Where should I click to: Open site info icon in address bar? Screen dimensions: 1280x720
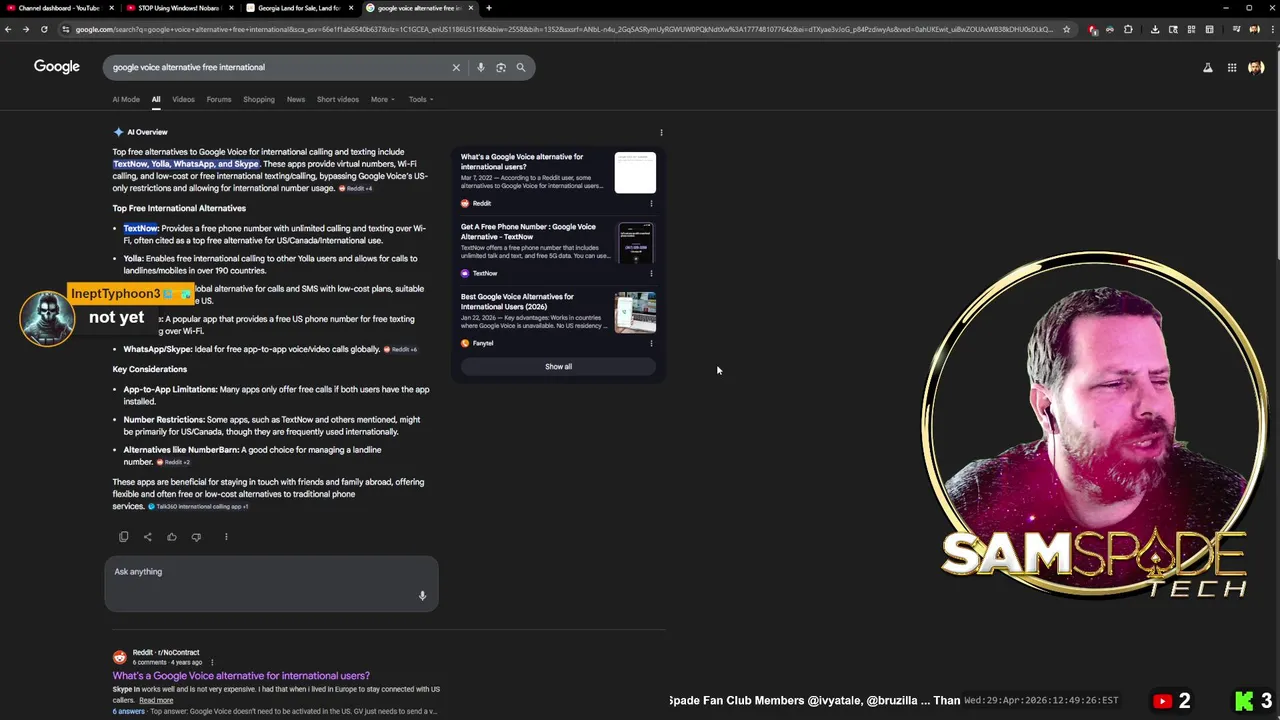66,29
